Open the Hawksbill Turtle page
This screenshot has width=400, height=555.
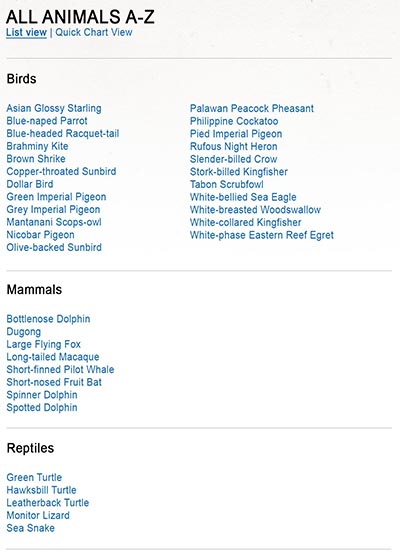41,490
